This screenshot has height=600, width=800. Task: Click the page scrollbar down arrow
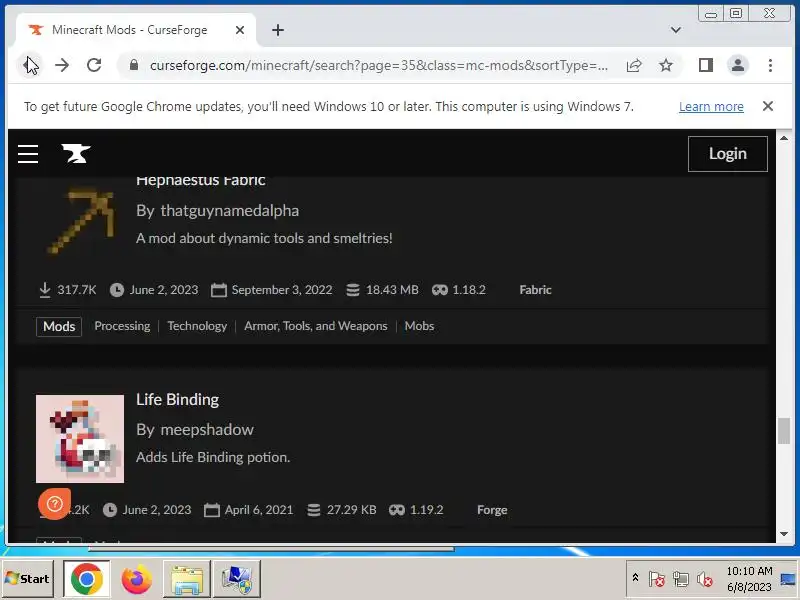pyautogui.click(x=784, y=534)
